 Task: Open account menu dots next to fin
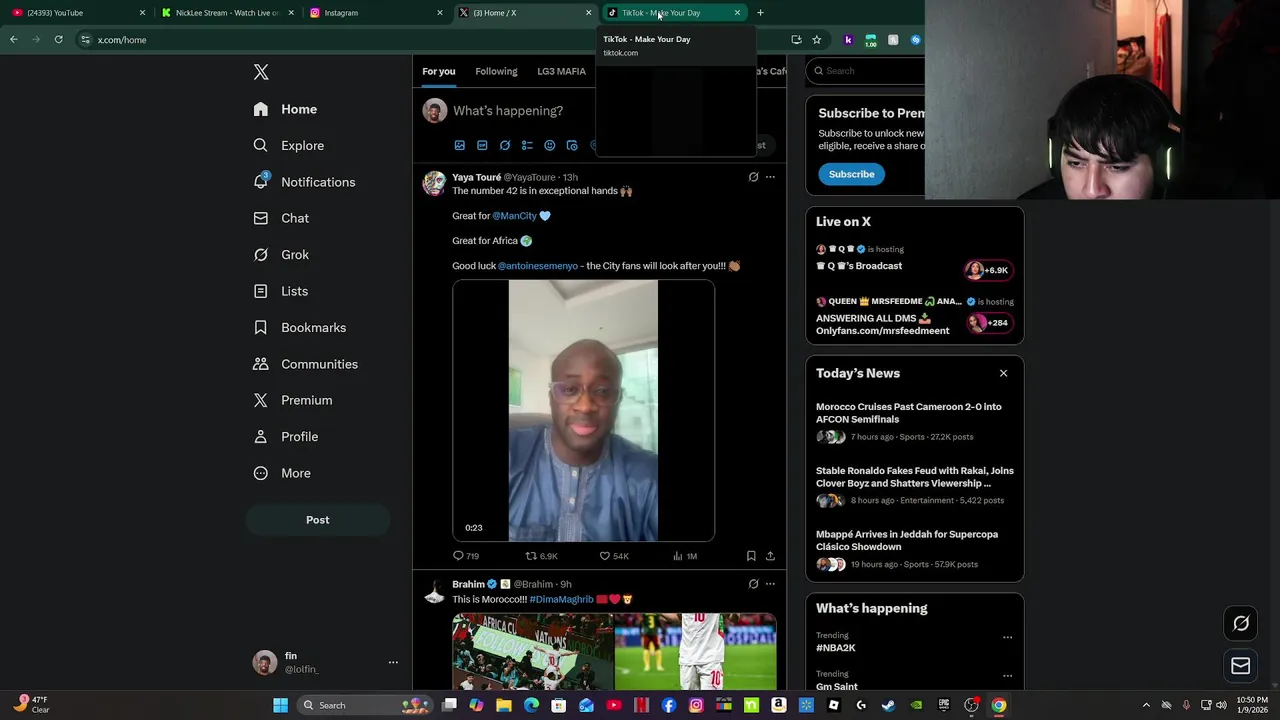click(393, 662)
